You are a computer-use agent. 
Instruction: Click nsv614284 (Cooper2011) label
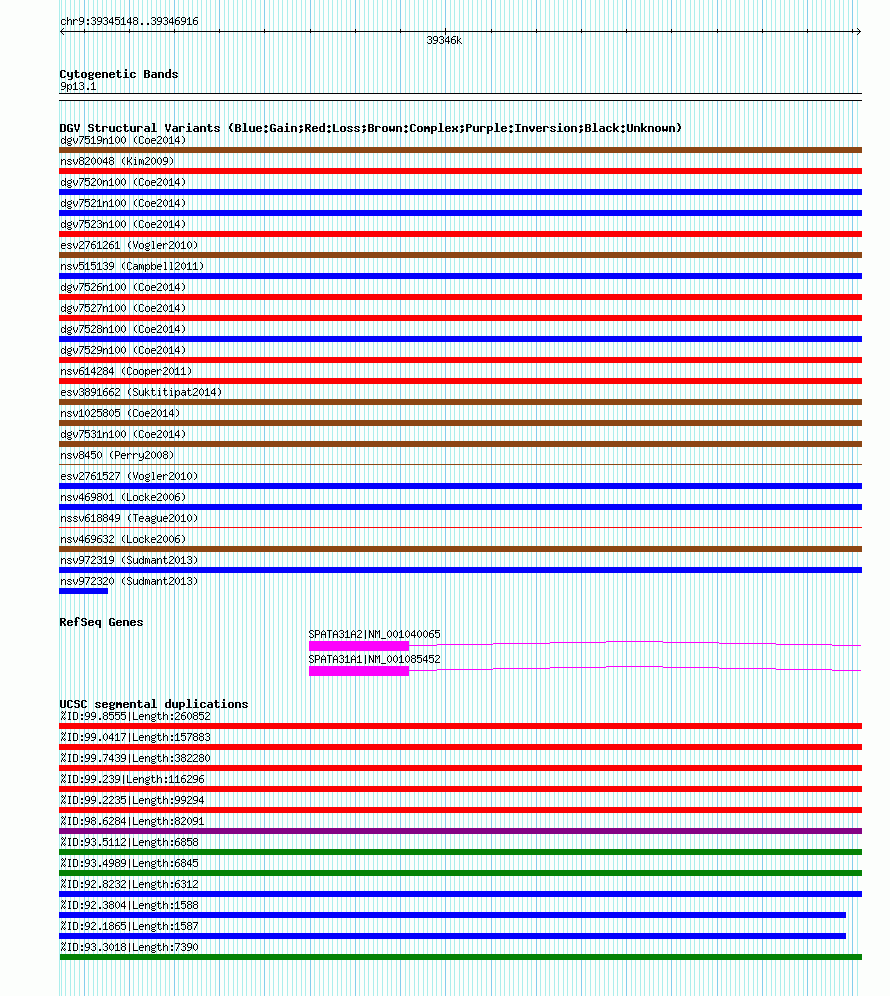coord(126,371)
